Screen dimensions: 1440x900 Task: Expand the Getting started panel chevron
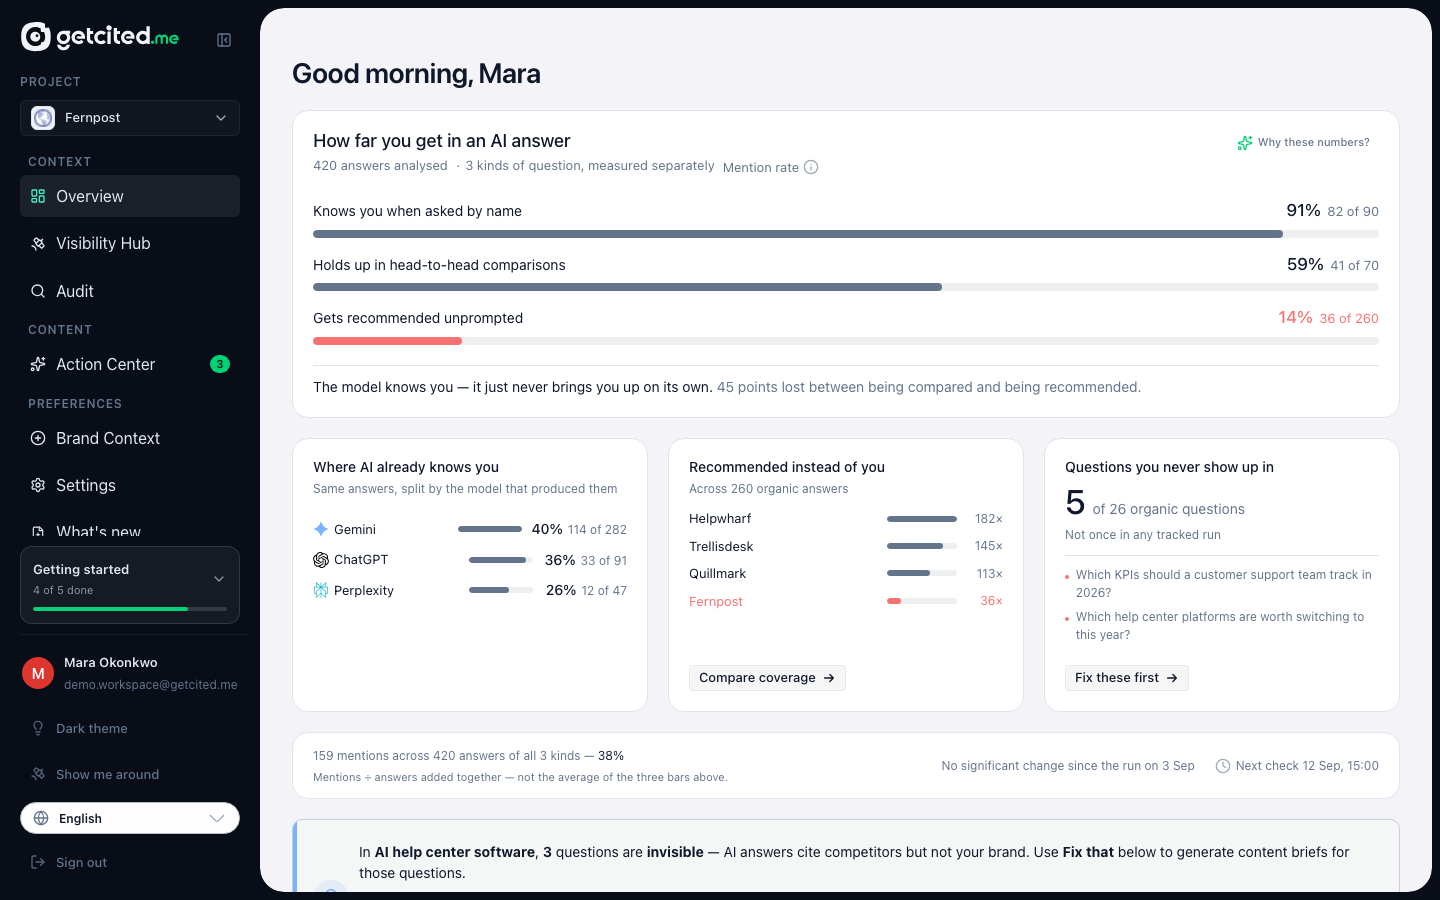(x=219, y=579)
